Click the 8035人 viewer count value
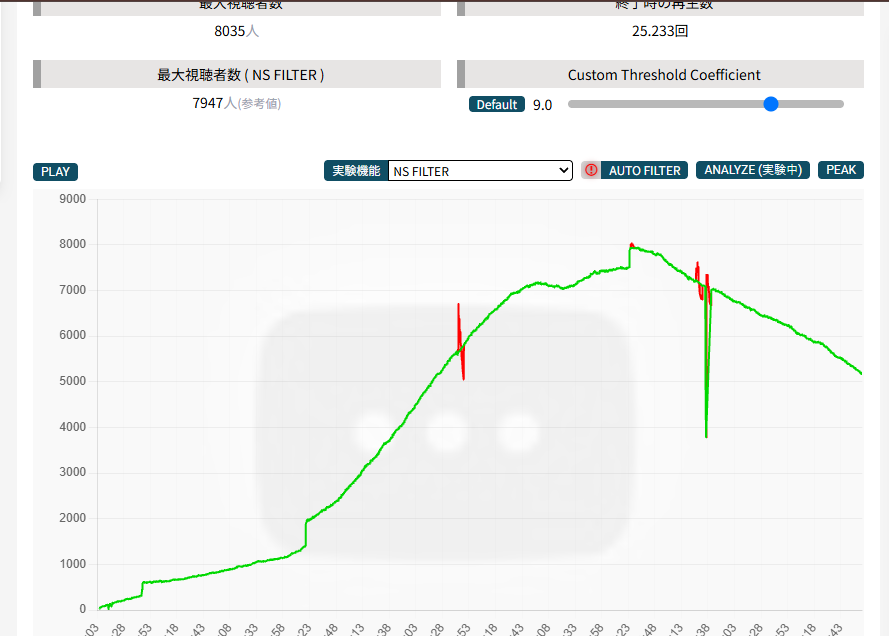889x636 pixels. click(x=236, y=31)
